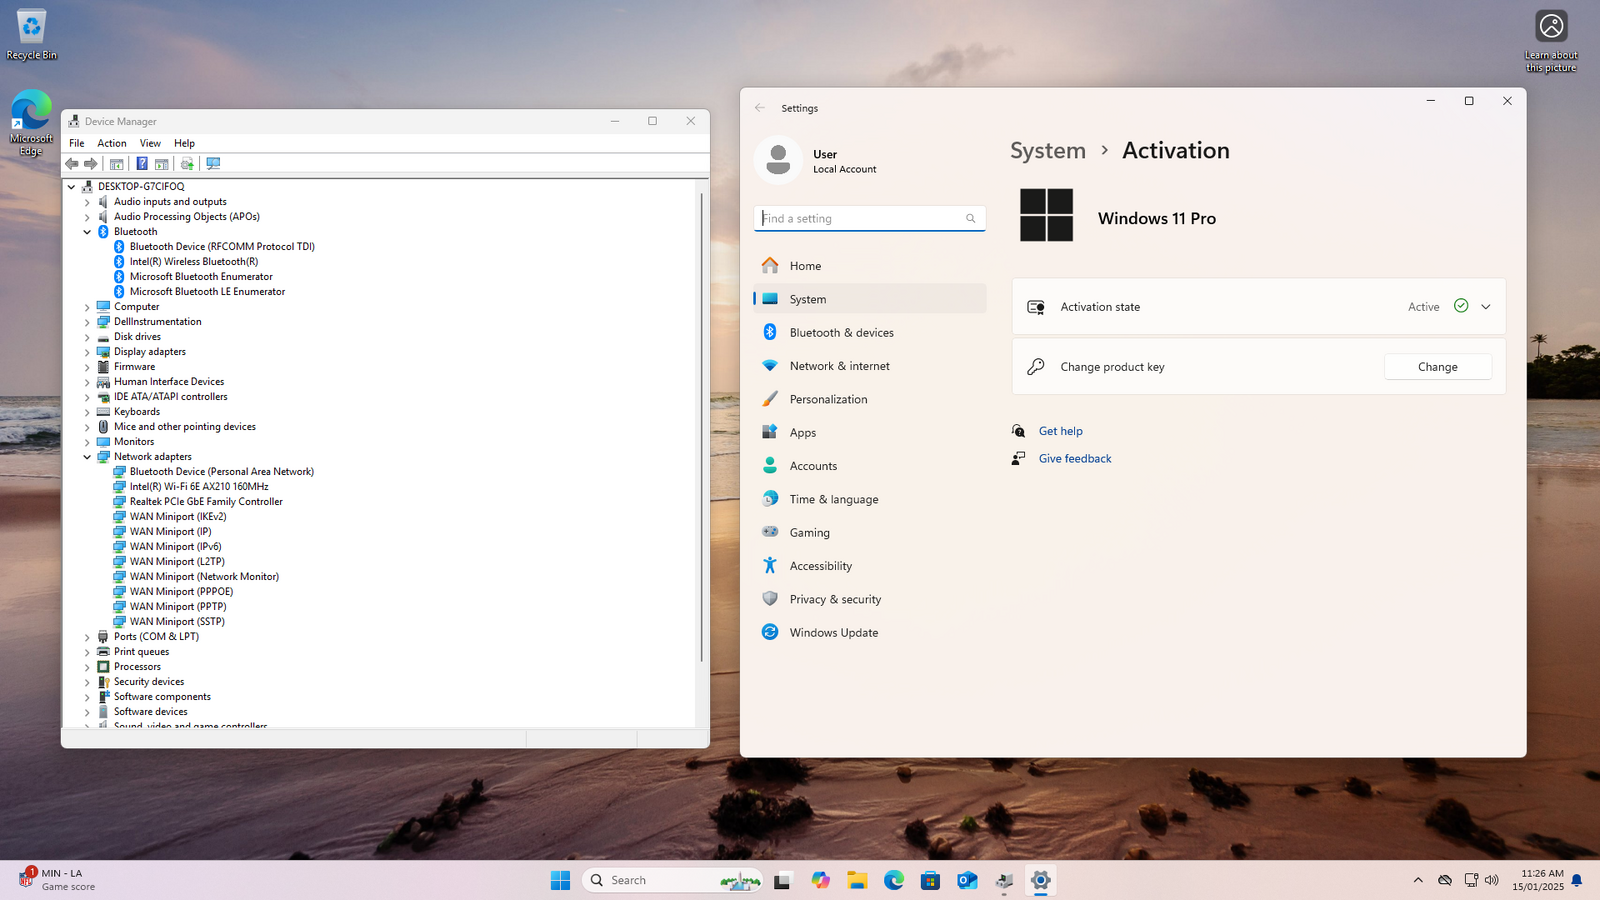This screenshot has width=1600, height=900.
Task: Click the Device Manager taskbar icon
Action: click(1004, 880)
